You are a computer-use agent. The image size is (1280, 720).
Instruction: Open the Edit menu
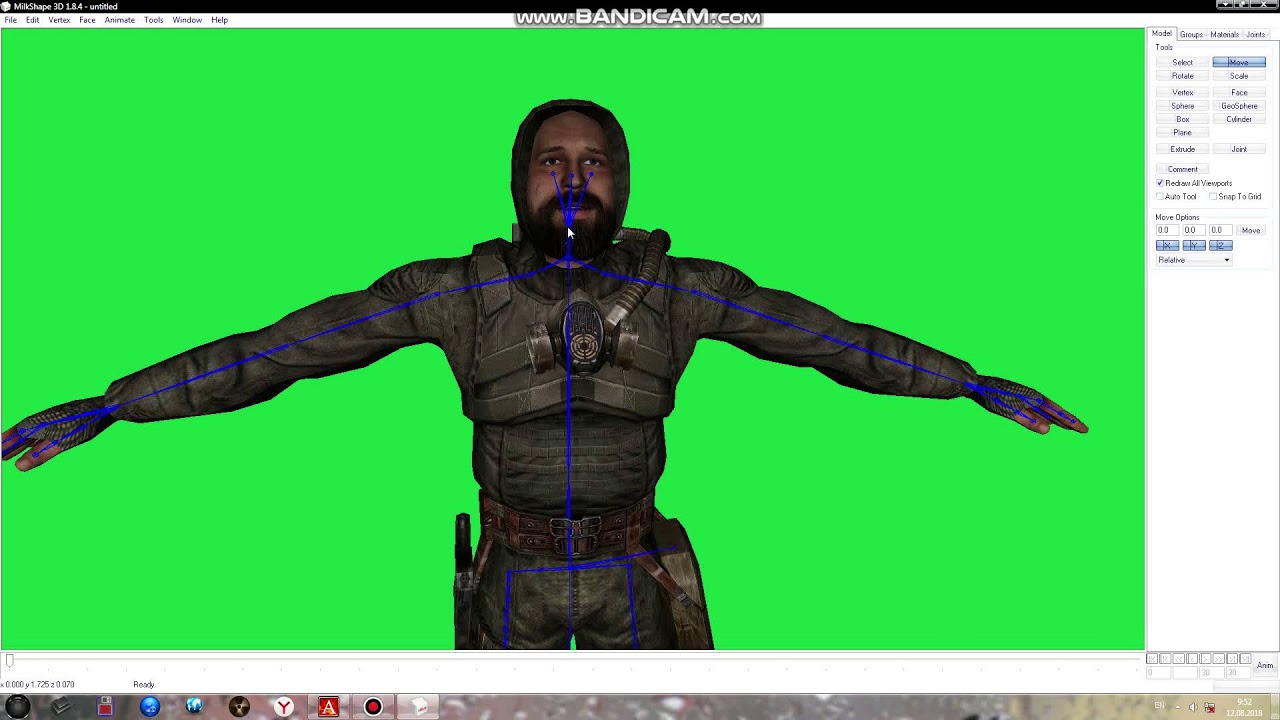pos(33,20)
